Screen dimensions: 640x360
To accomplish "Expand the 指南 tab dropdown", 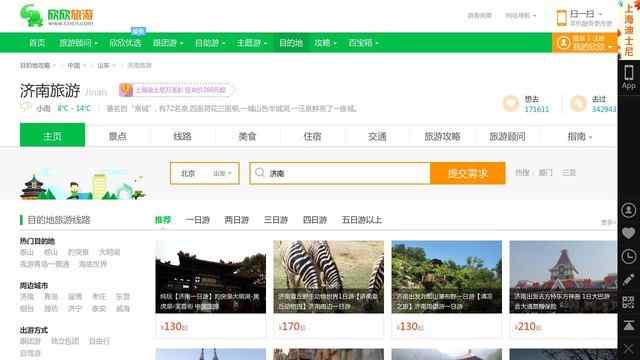I will tap(580, 136).
